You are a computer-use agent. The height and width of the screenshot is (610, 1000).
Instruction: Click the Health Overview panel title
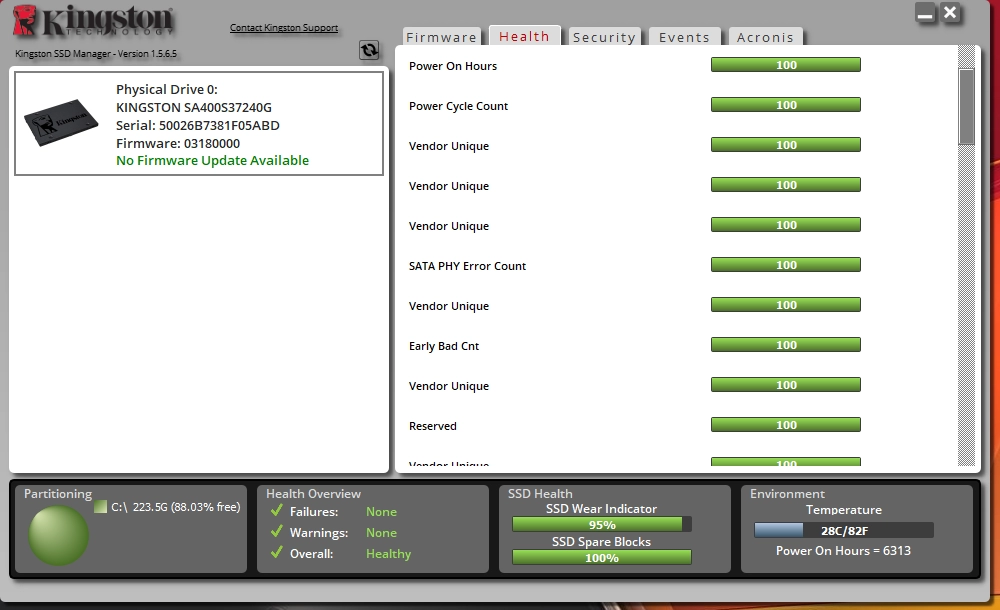(313, 494)
